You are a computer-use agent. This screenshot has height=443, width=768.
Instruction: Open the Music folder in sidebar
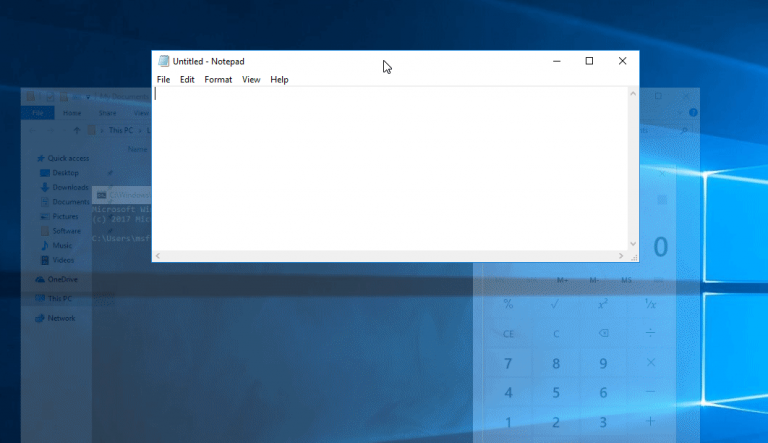pyautogui.click(x=62, y=246)
